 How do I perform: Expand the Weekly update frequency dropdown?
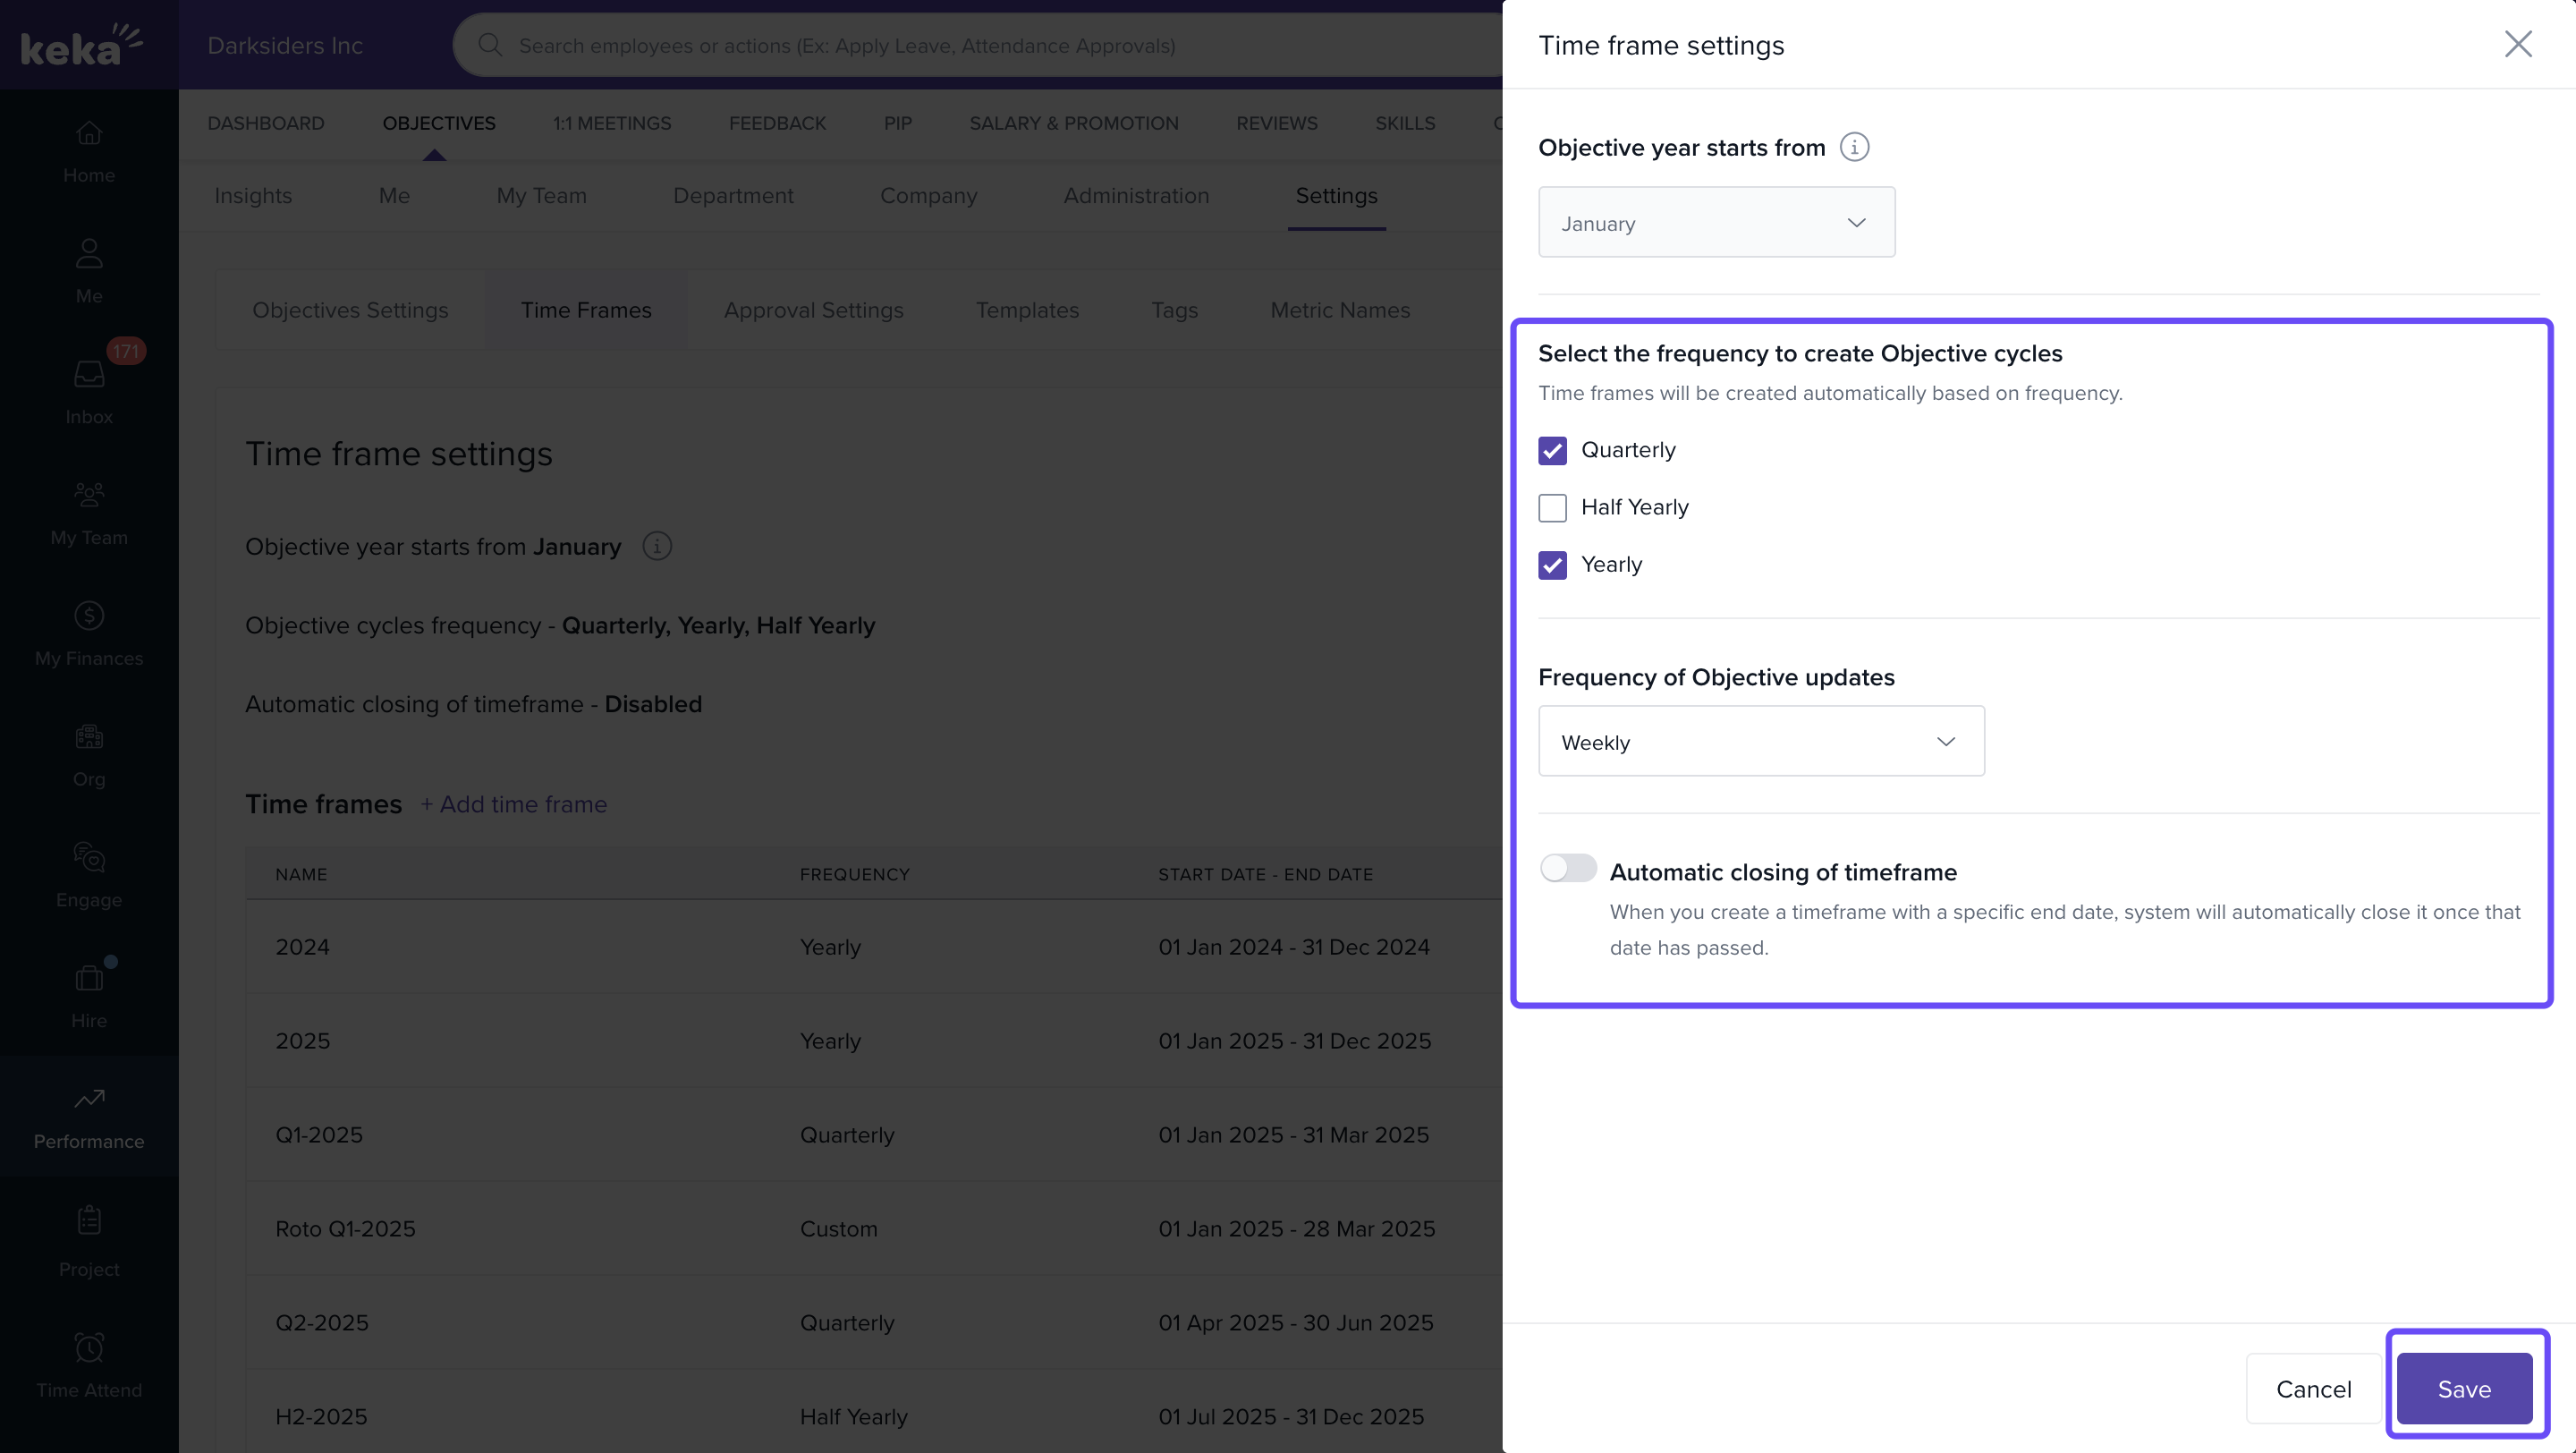click(1760, 742)
